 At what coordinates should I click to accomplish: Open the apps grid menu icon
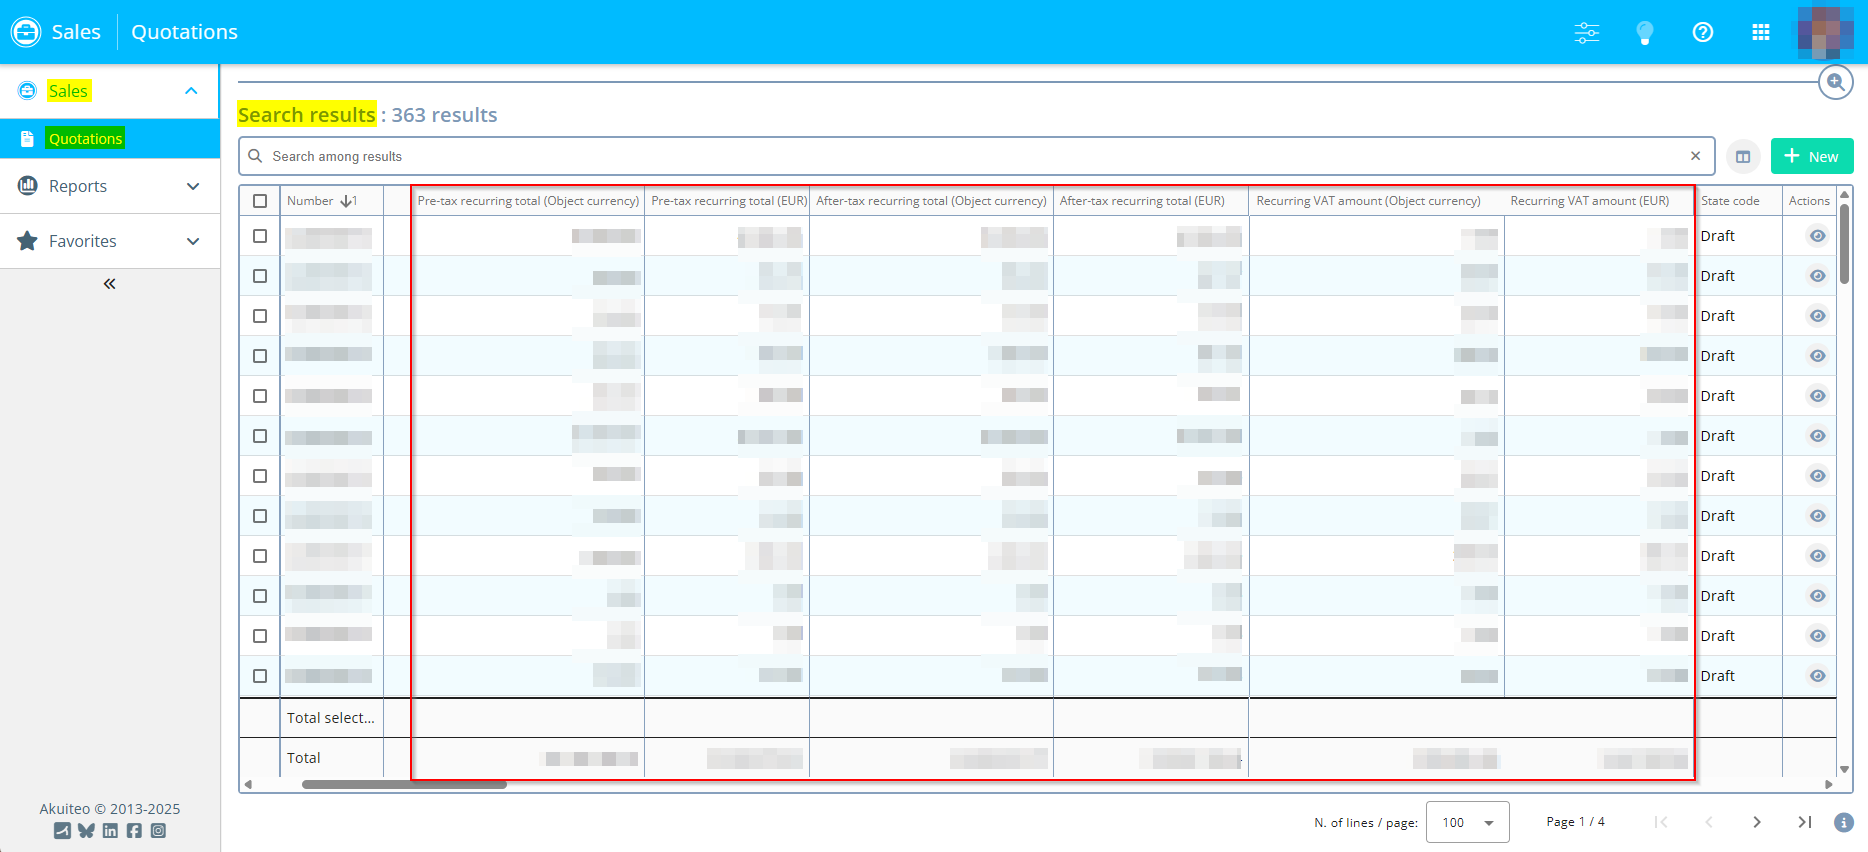[x=1760, y=32]
